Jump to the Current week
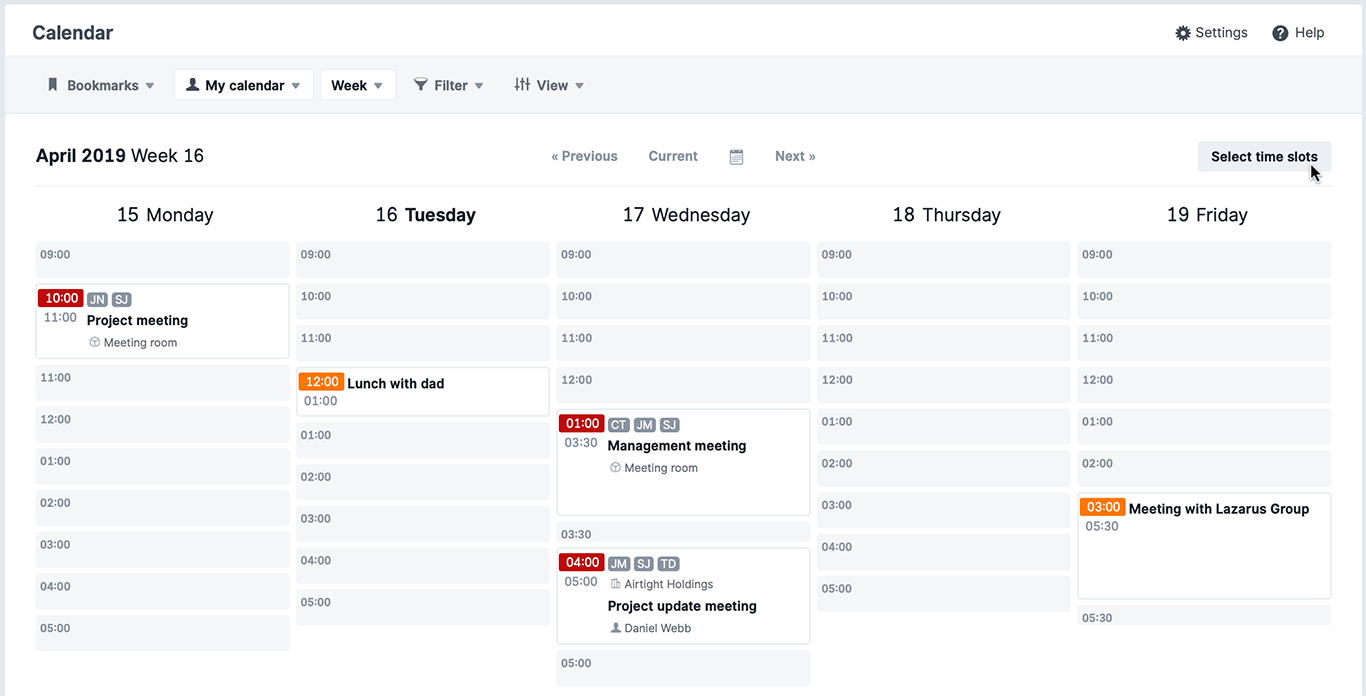Image resolution: width=1366 pixels, height=696 pixels. (x=673, y=156)
